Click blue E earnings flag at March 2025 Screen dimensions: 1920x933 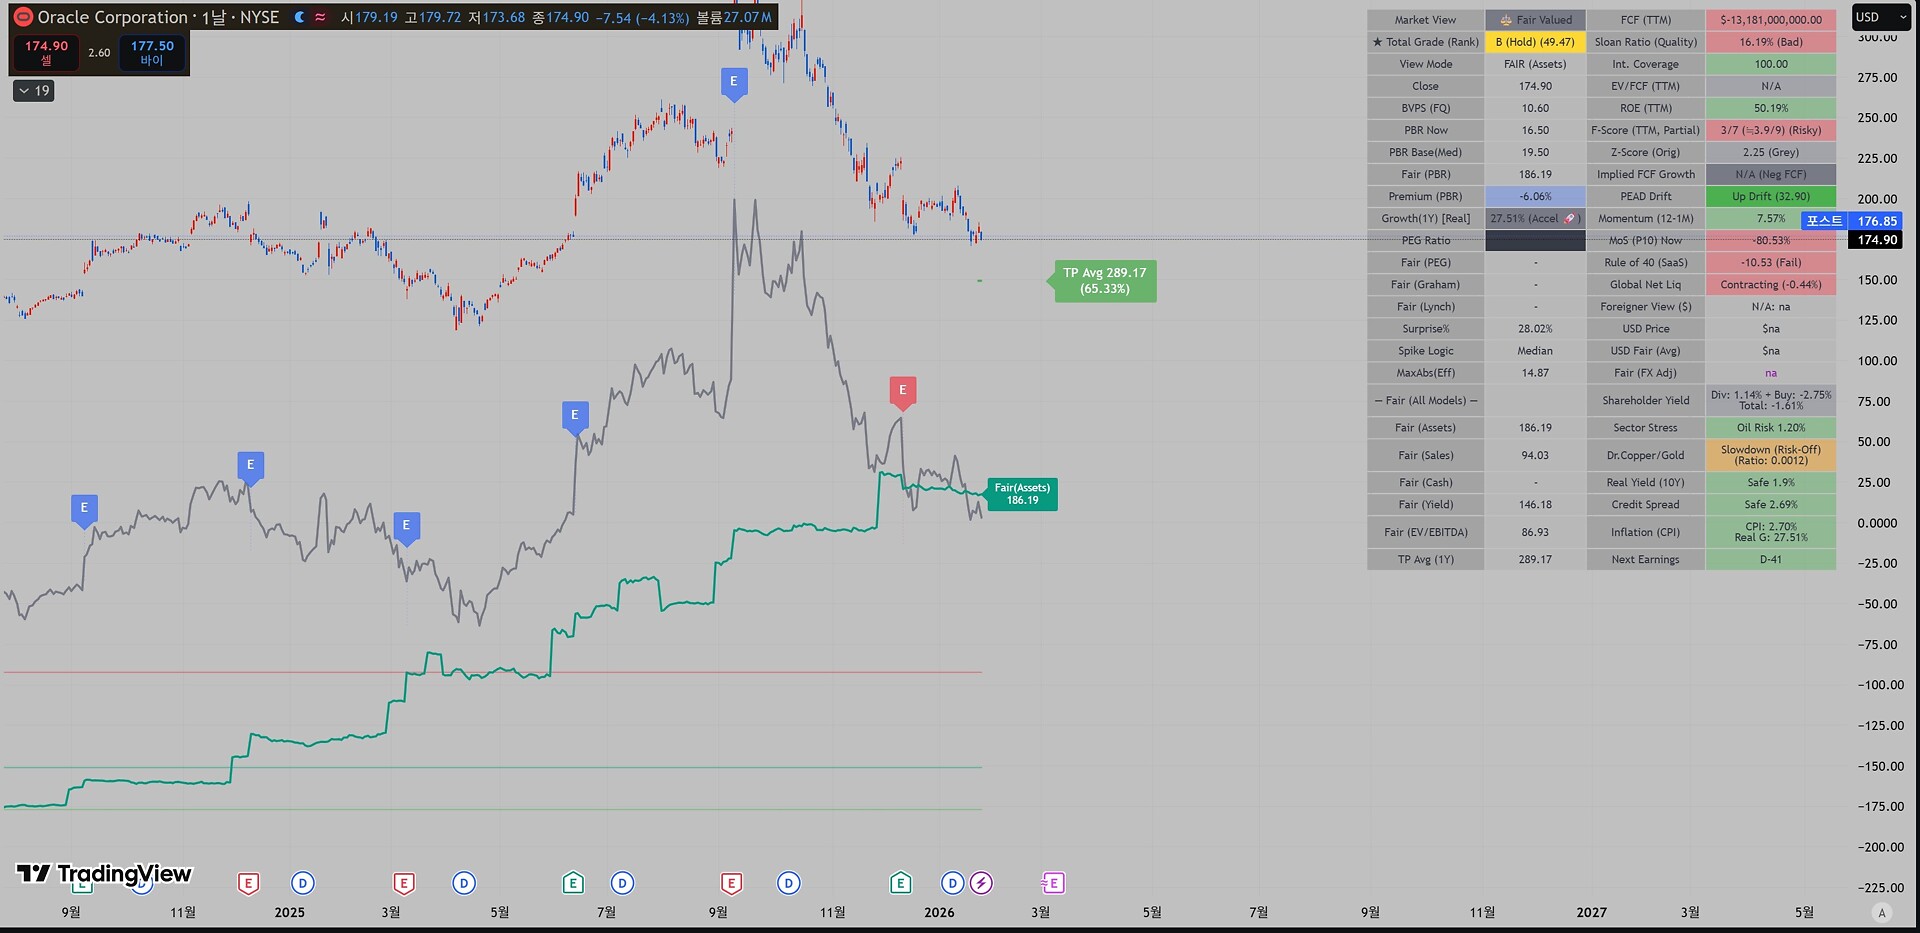point(406,526)
